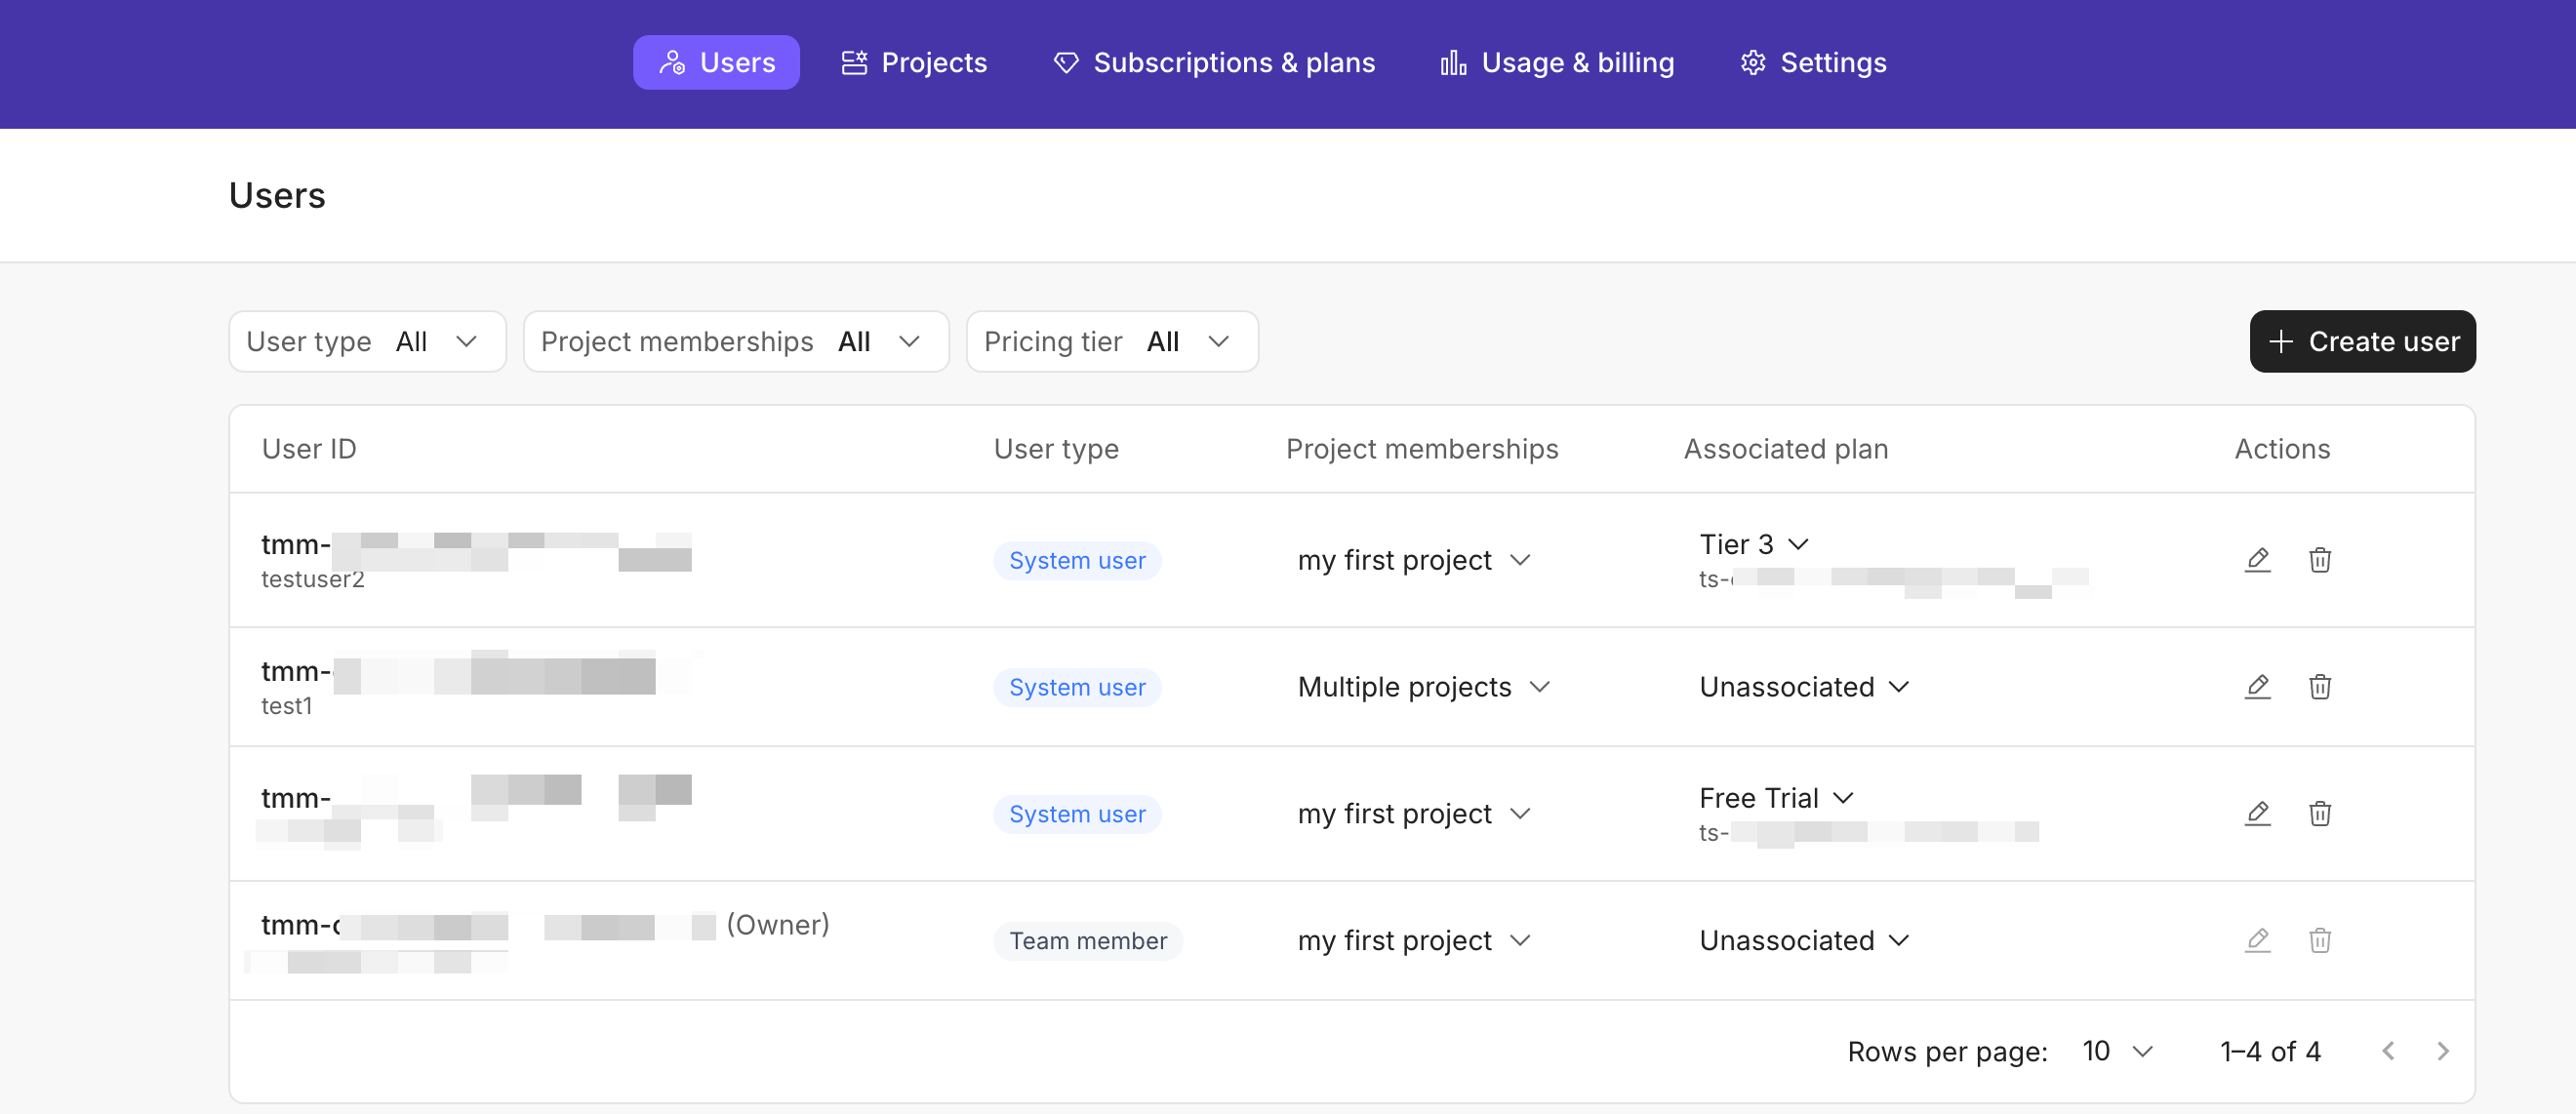Click edit pencil icon for test1 row
This screenshot has height=1114, width=2576.
coord(2257,687)
